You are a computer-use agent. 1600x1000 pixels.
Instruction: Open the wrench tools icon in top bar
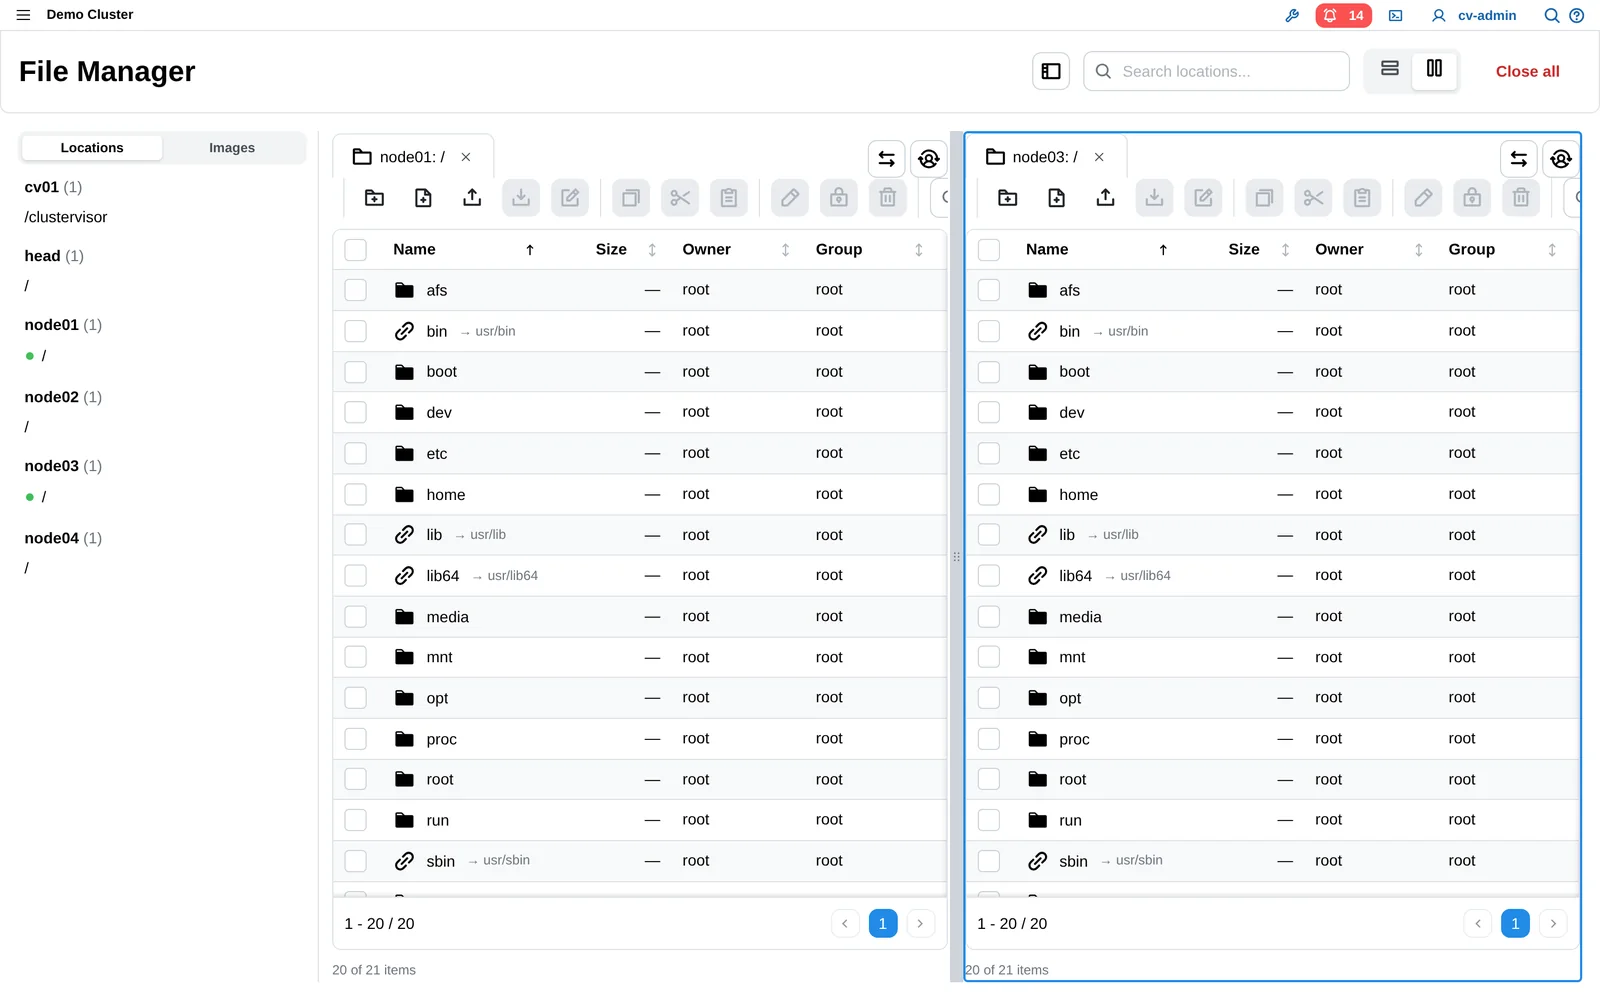tap(1292, 15)
